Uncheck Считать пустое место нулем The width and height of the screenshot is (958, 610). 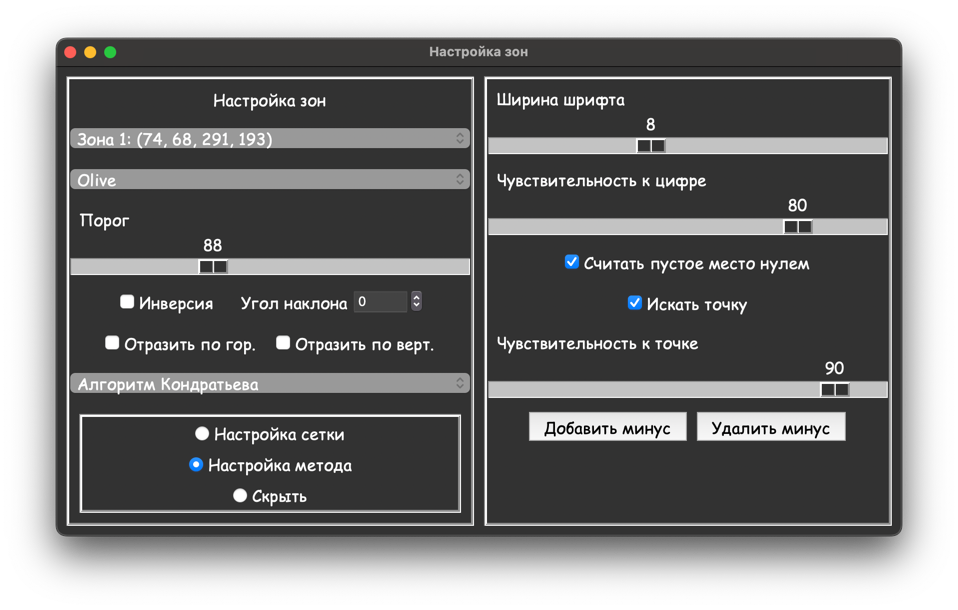572,262
